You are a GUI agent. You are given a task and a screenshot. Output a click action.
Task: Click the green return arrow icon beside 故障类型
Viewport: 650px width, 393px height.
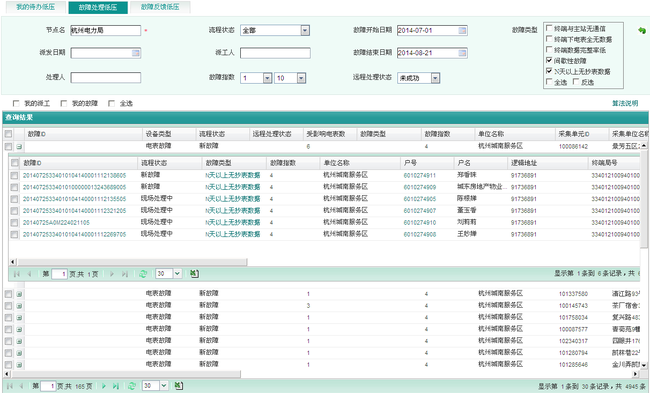[642, 30]
